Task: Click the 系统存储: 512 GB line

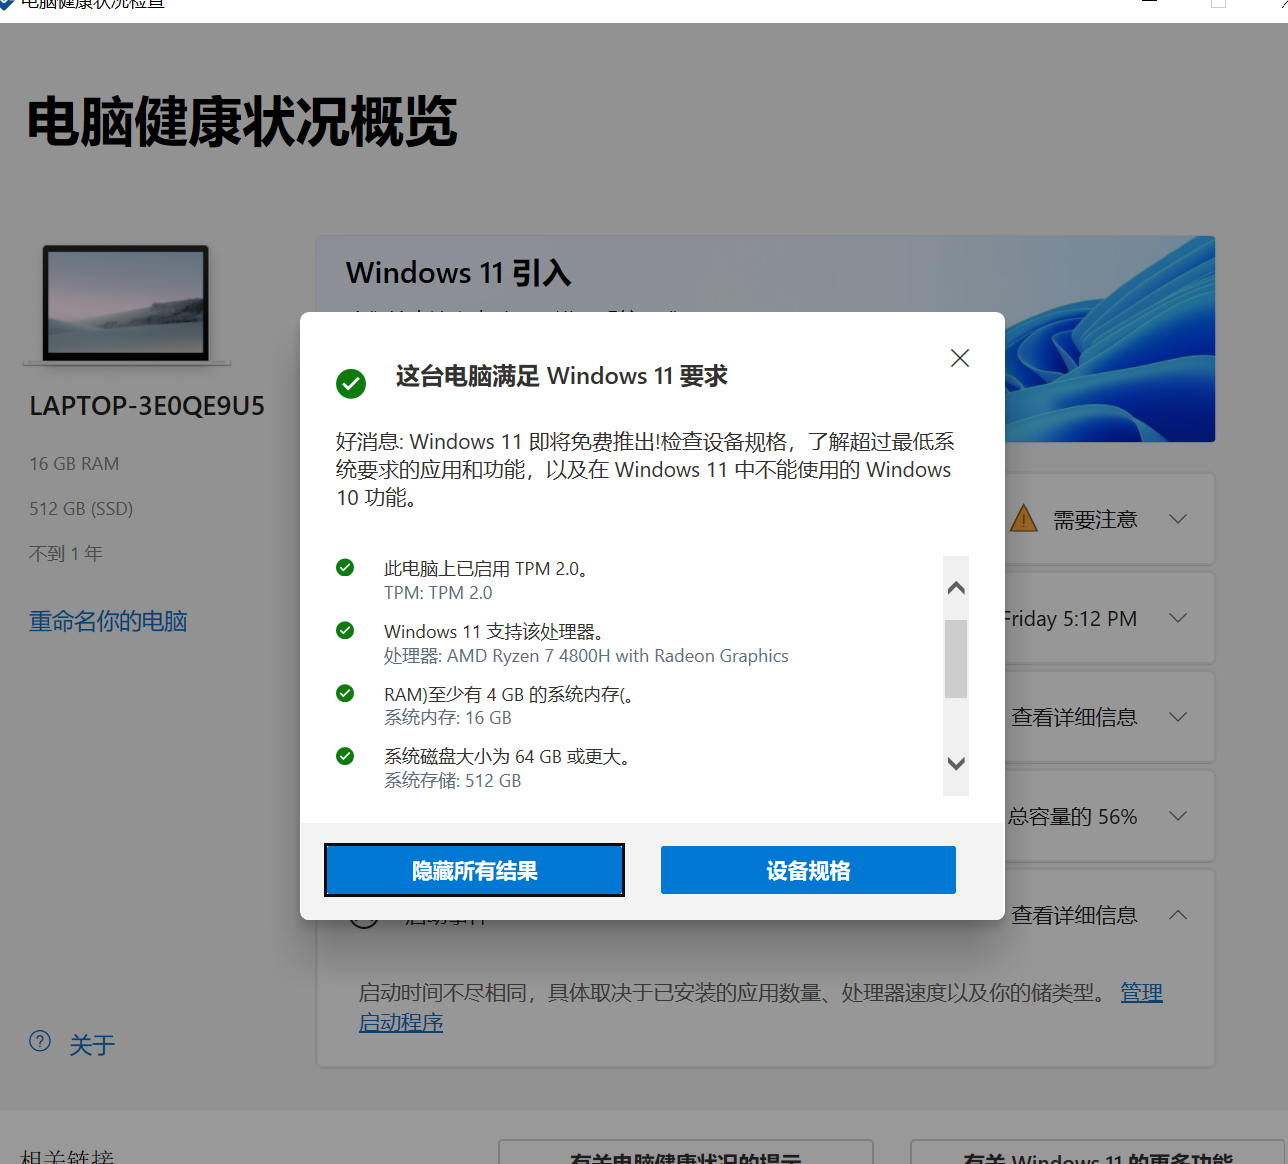Action: click(x=453, y=781)
